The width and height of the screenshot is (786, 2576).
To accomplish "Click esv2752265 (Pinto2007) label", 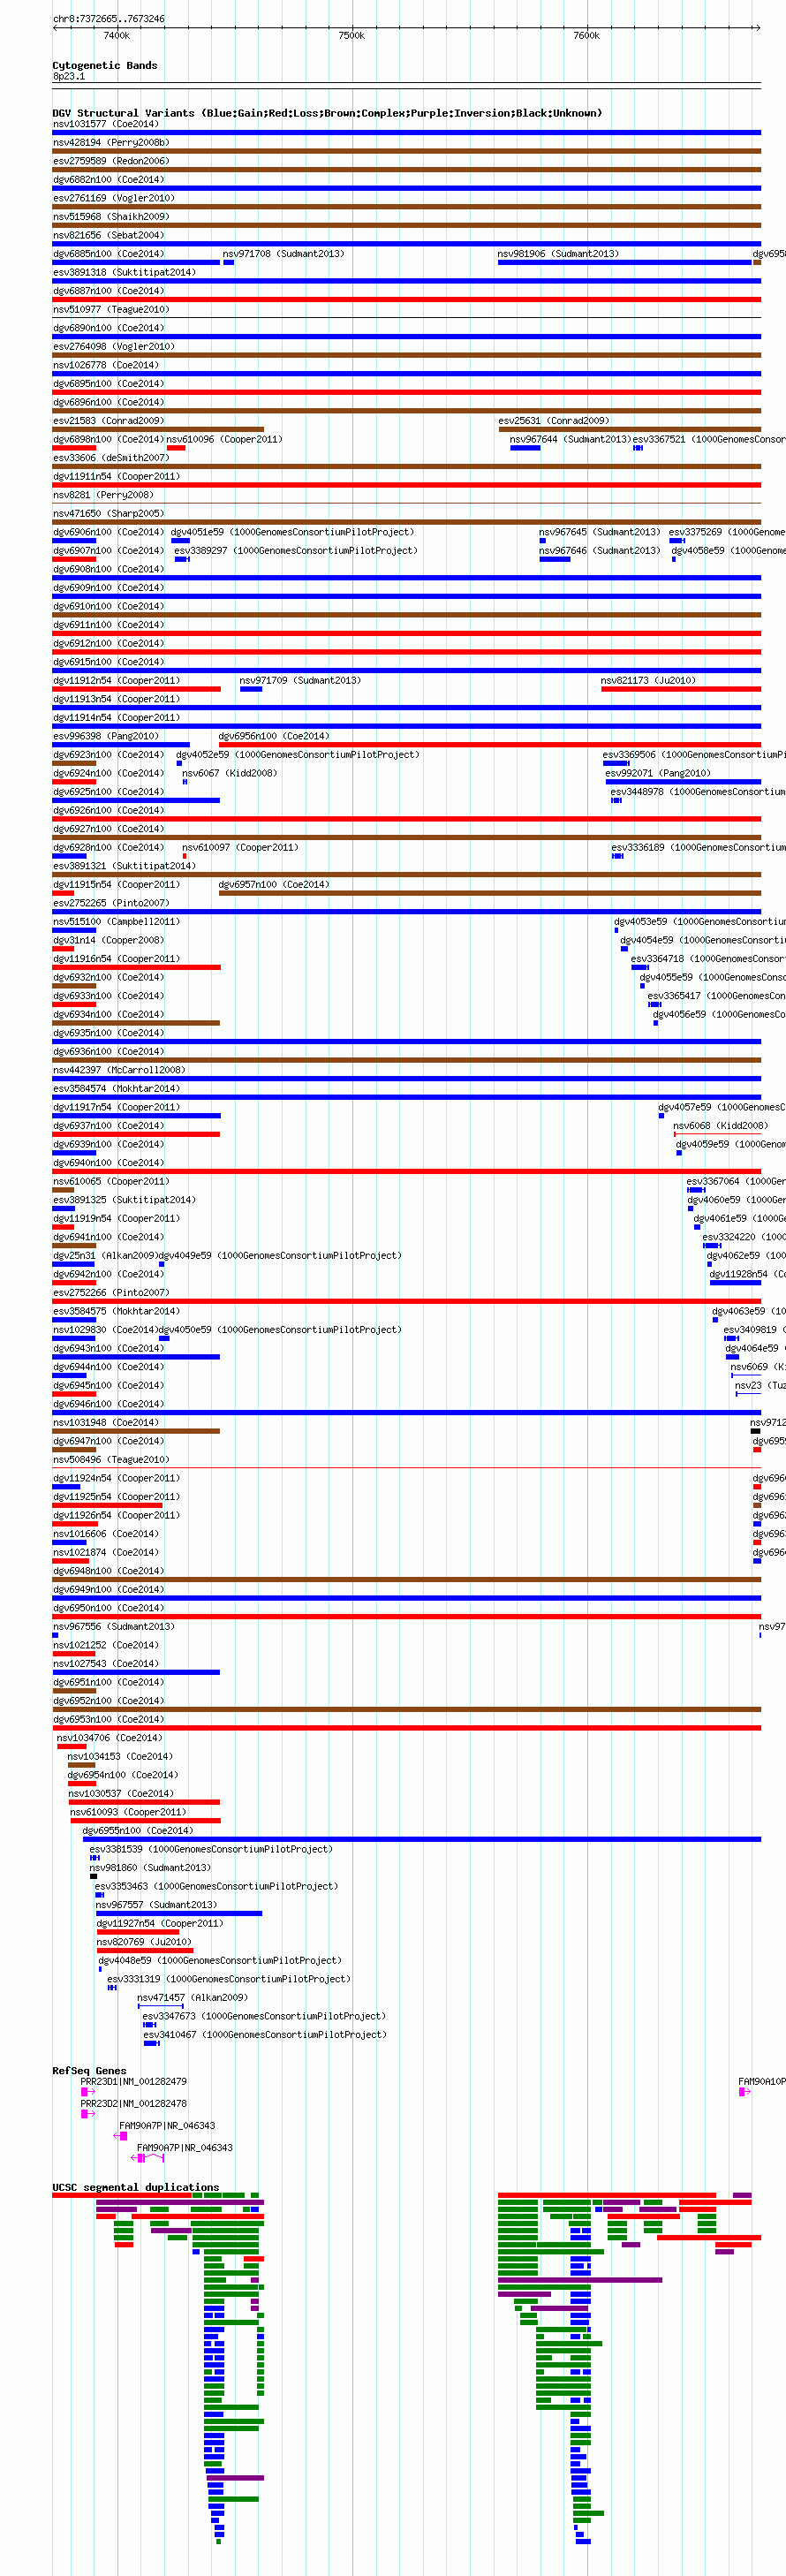I will pos(111,903).
